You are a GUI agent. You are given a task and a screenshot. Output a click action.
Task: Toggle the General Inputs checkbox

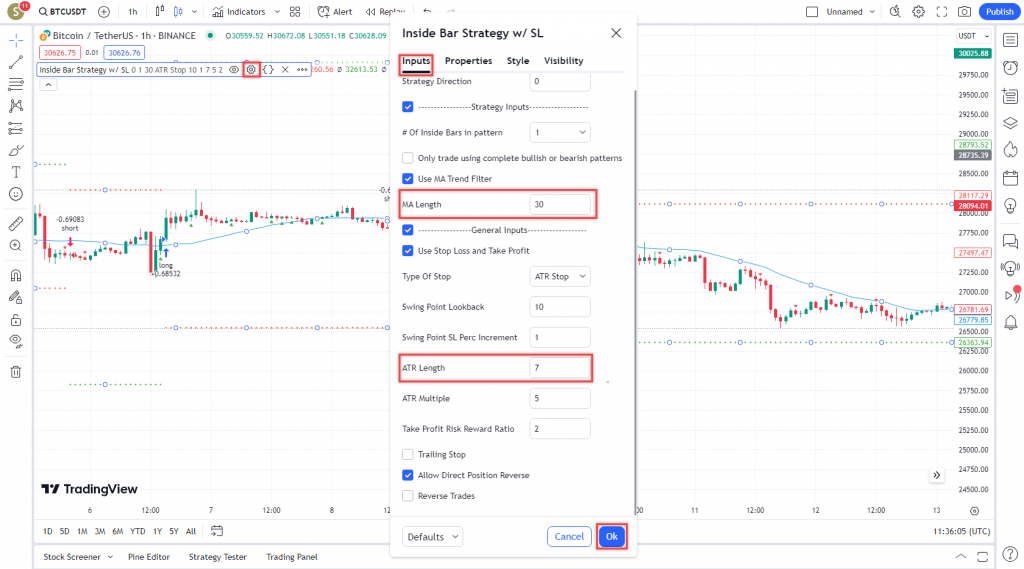[408, 230]
